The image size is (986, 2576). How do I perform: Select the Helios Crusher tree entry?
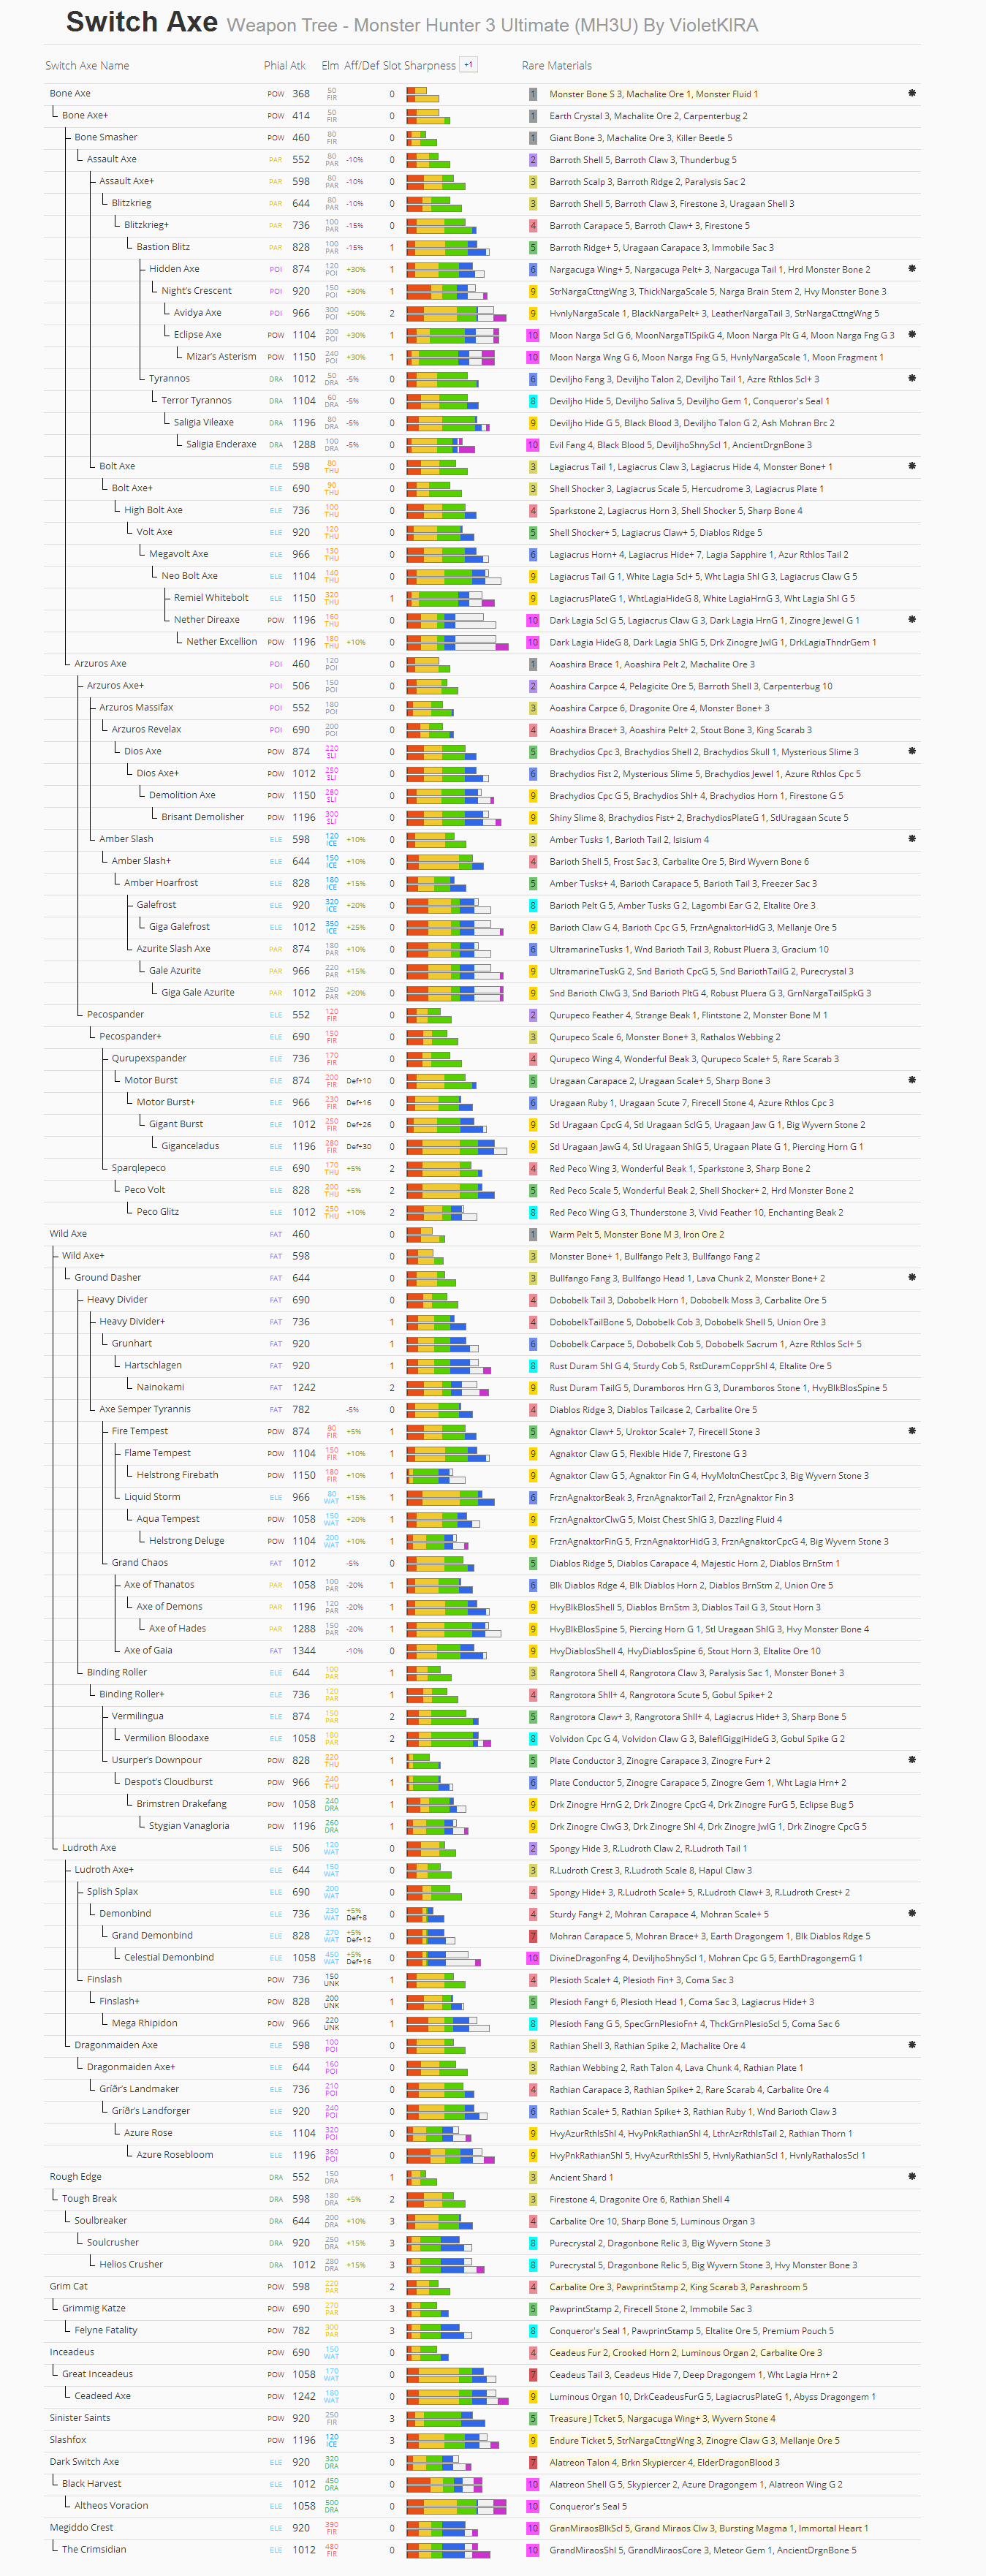[x=131, y=2265]
